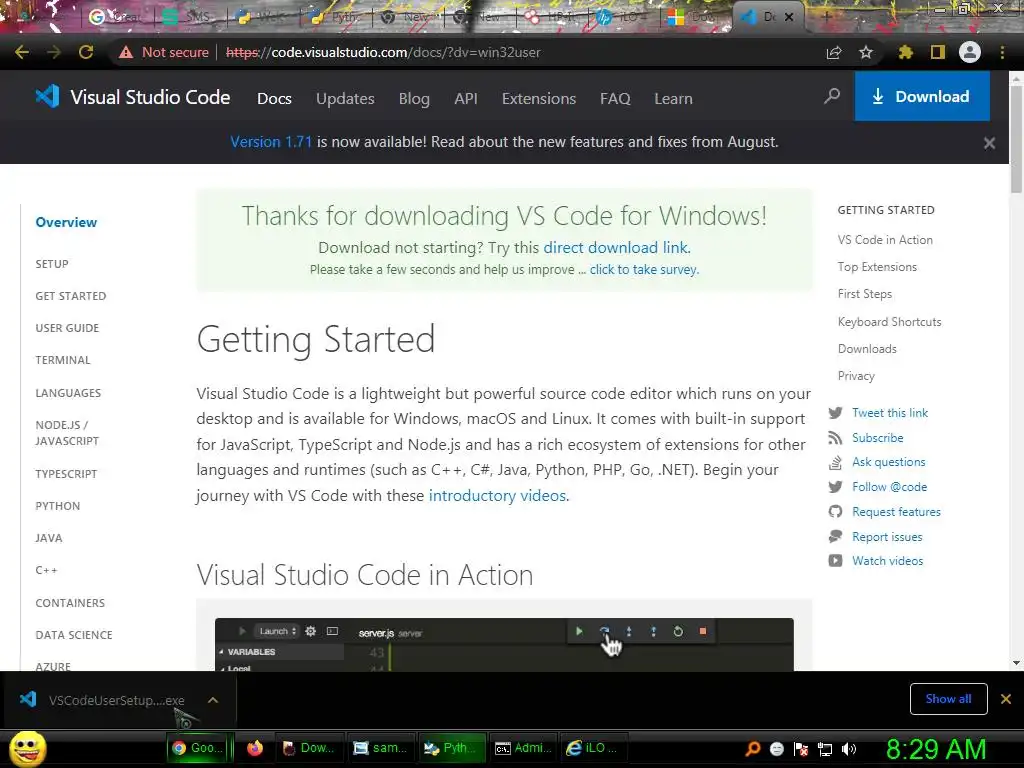Click the Not secure warning icon
The height and width of the screenshot is (768, 1024).
(x=126, y=52)
